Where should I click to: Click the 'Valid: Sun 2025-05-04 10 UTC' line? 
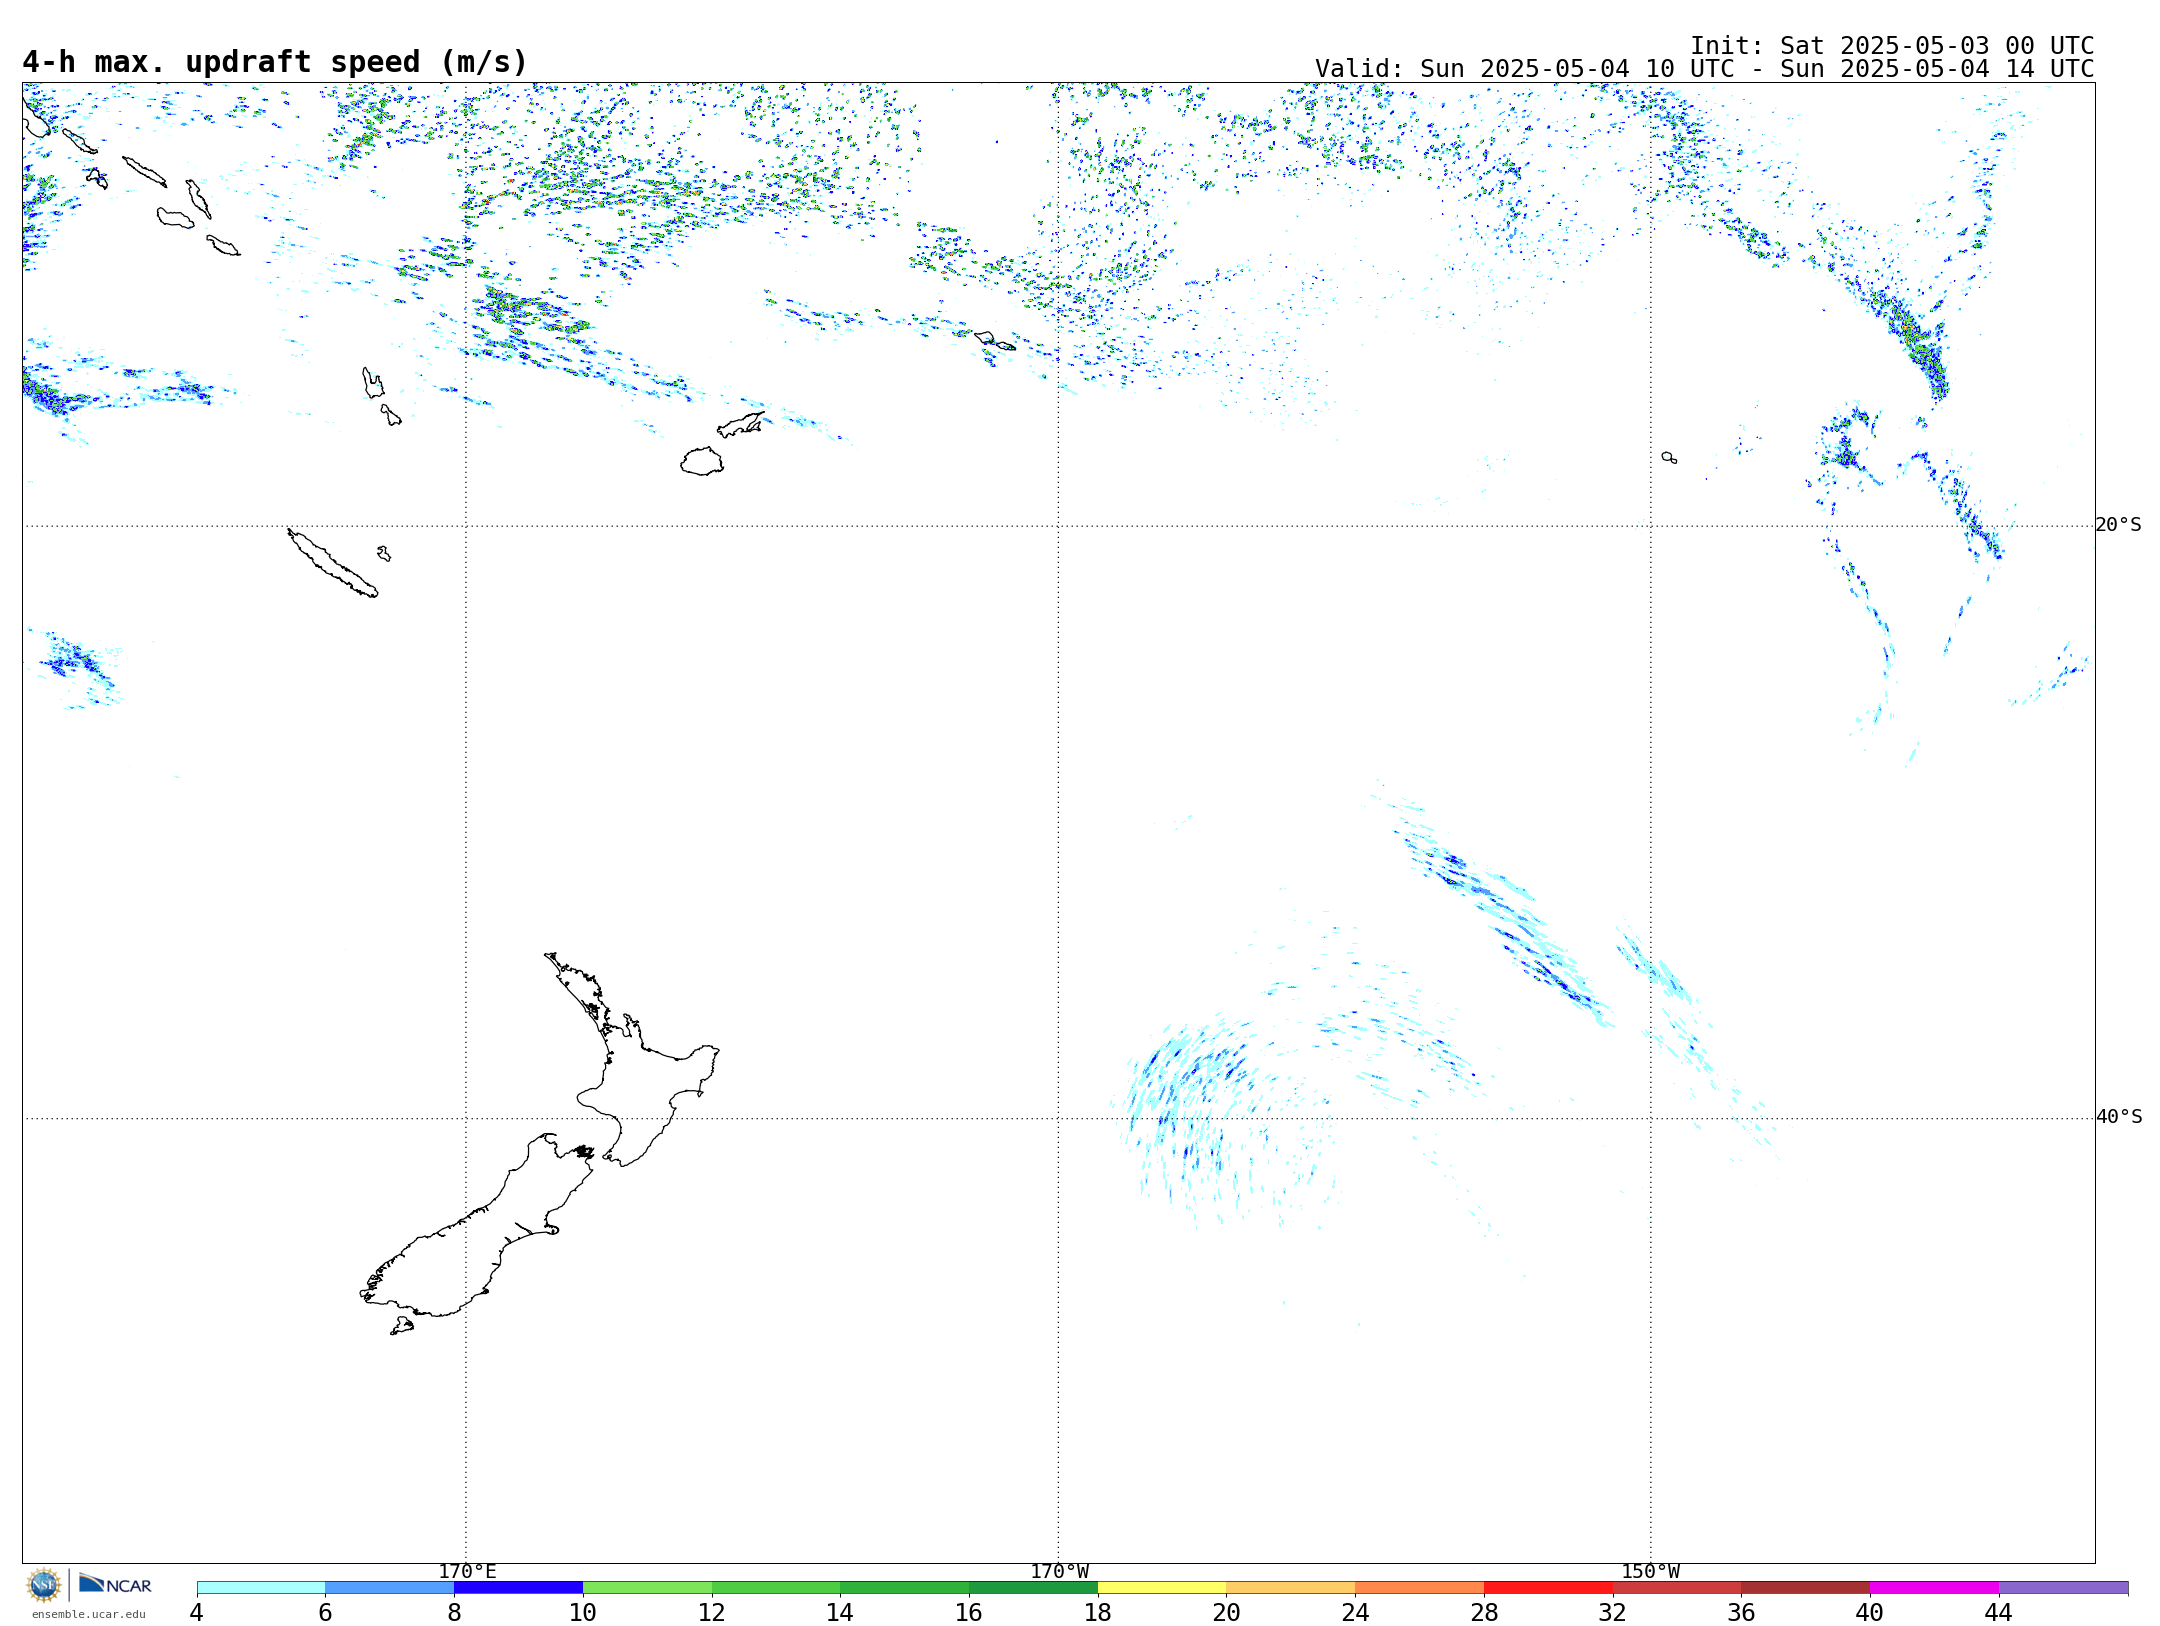(x=1705, y=69)
